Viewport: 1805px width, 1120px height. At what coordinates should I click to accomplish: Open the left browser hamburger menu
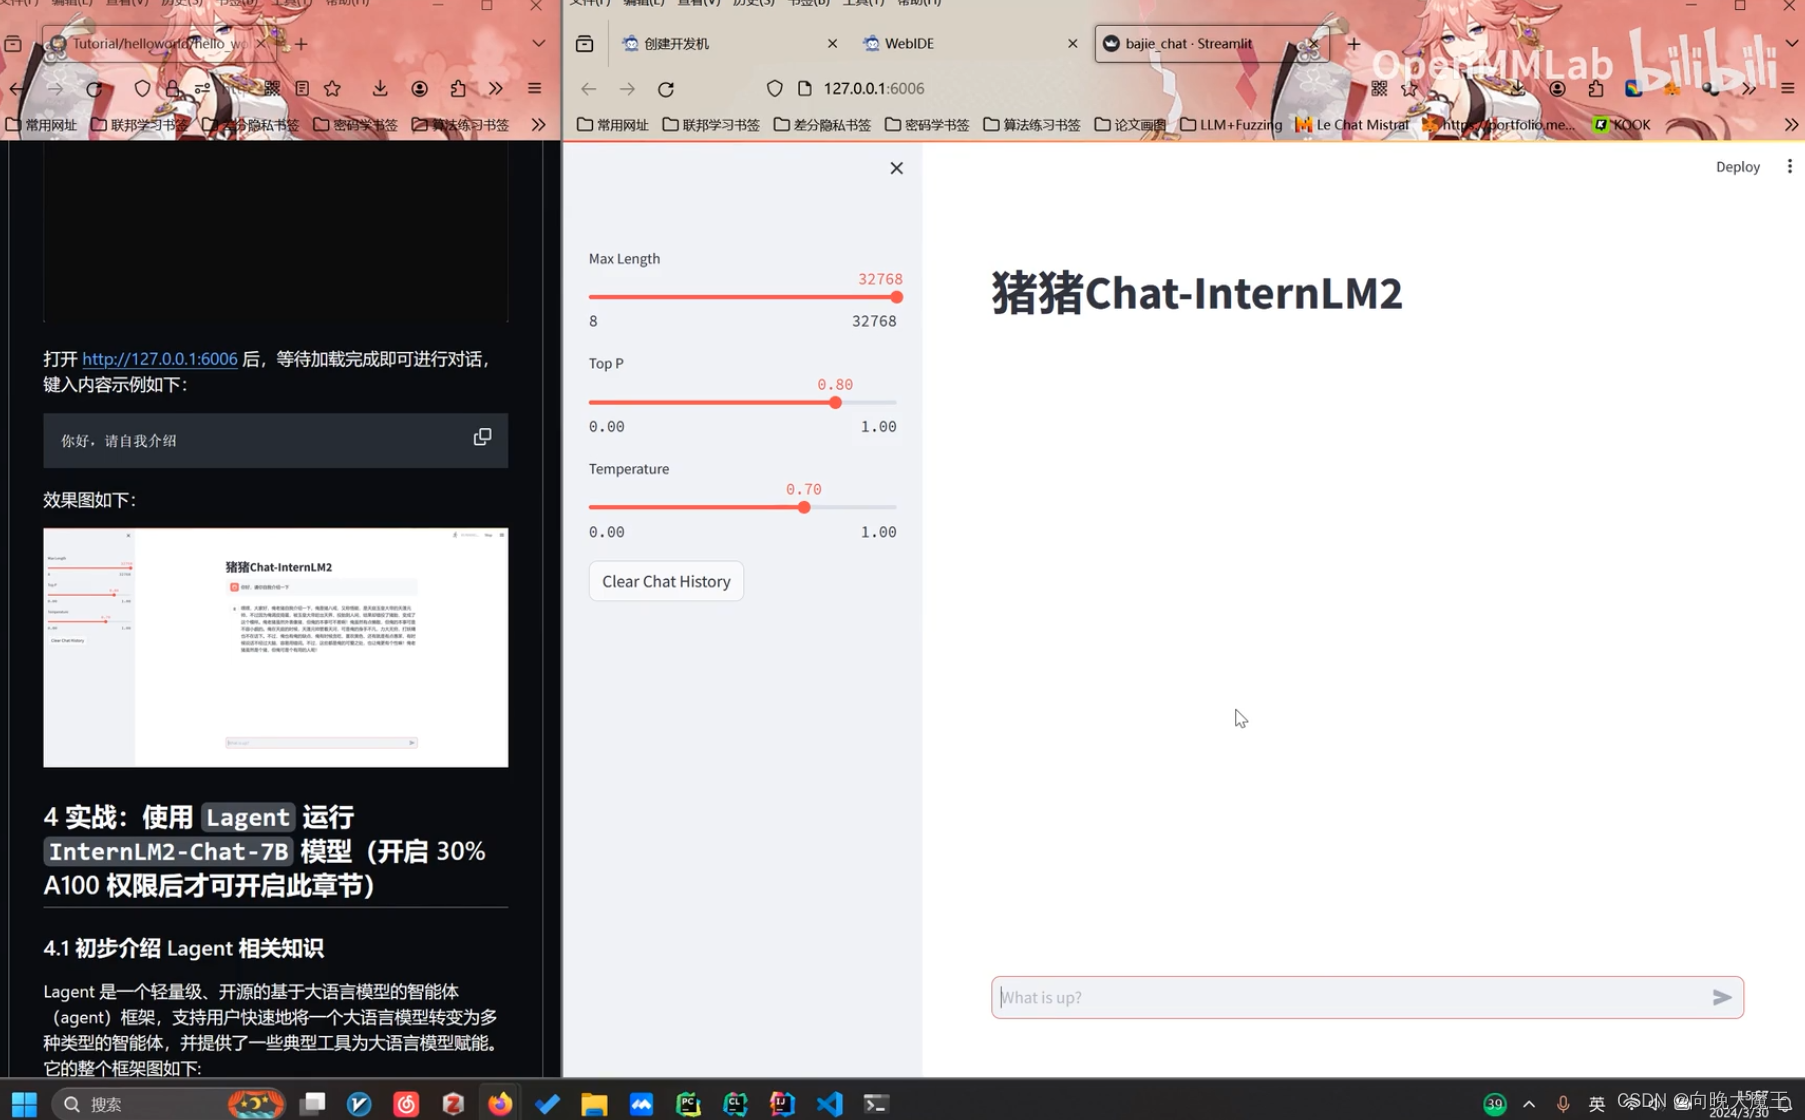point(534,89)
